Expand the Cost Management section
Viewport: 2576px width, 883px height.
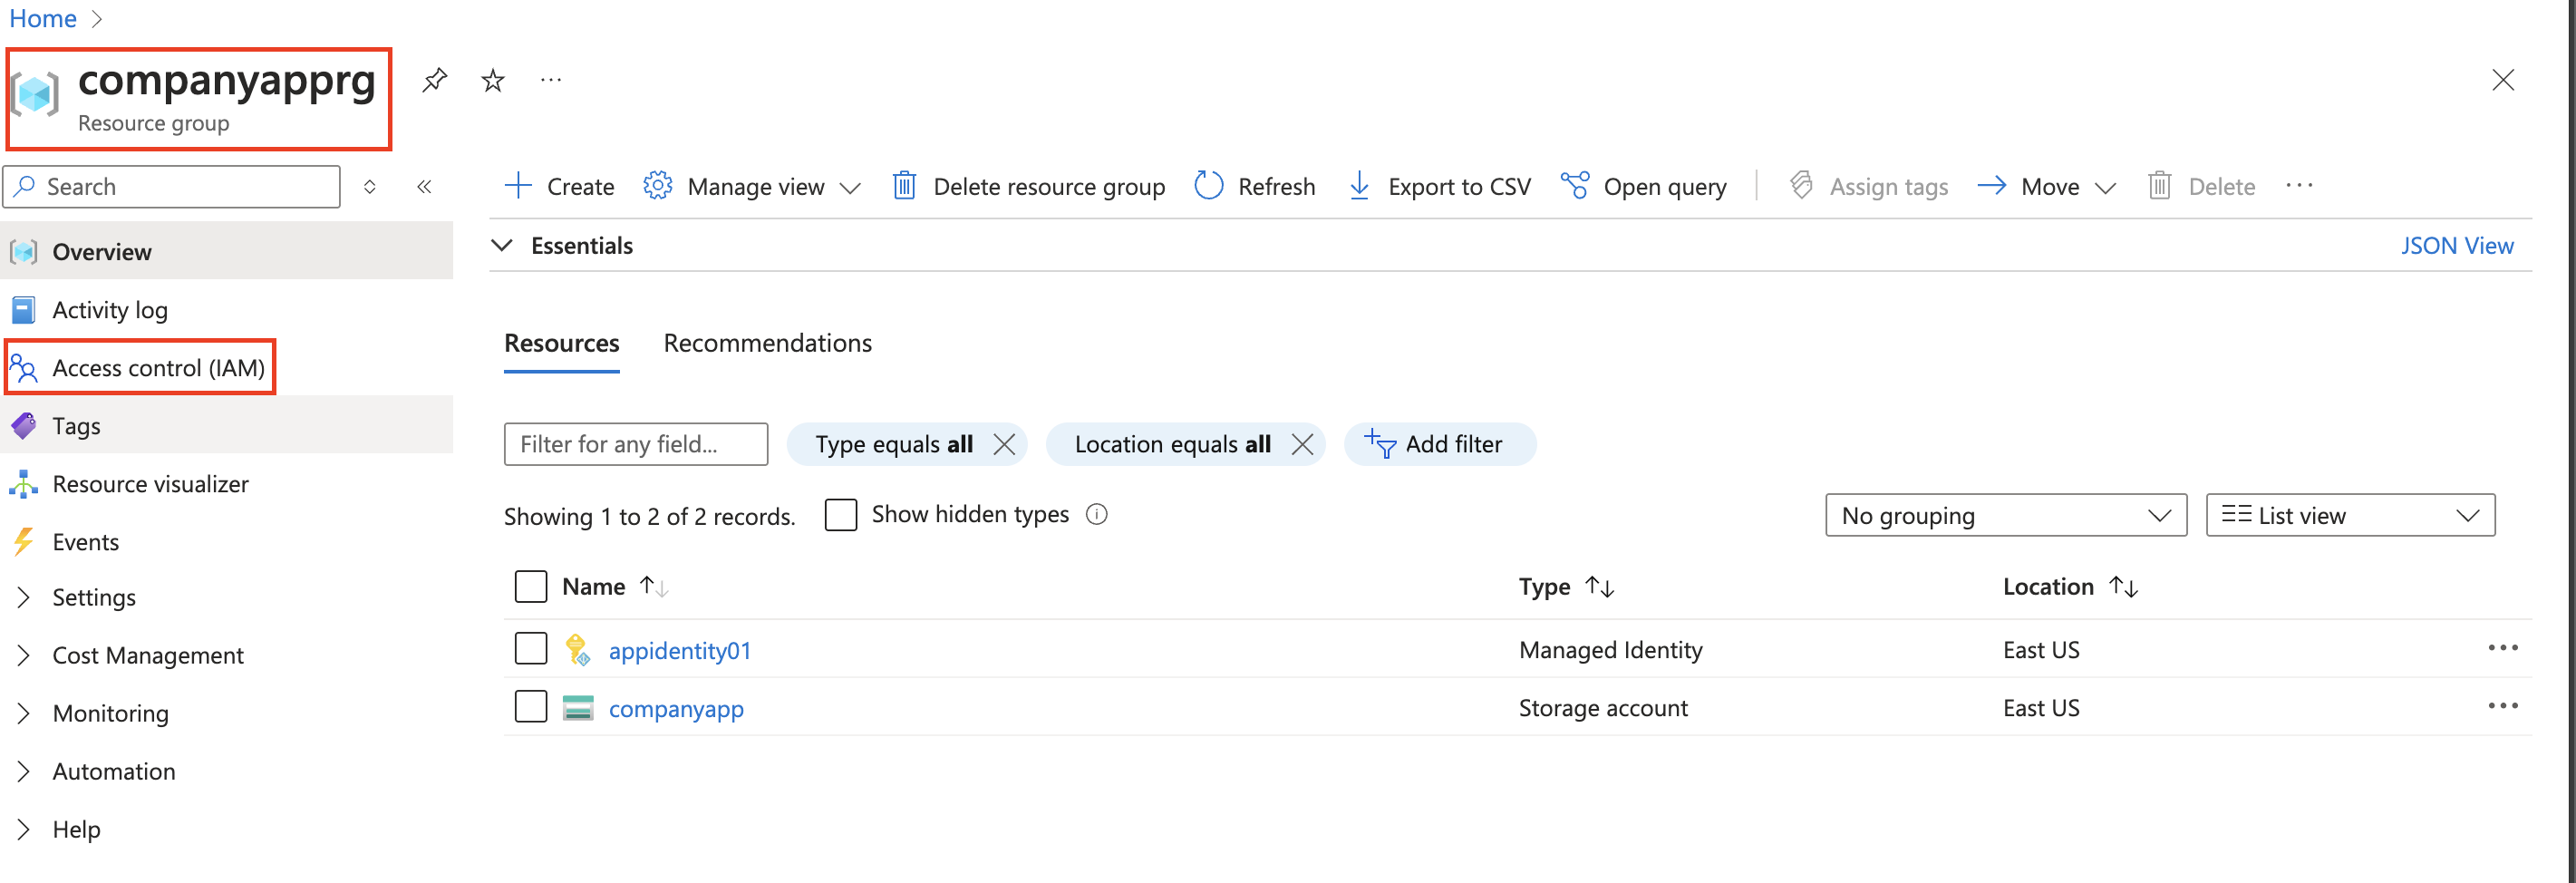point(226,656)
